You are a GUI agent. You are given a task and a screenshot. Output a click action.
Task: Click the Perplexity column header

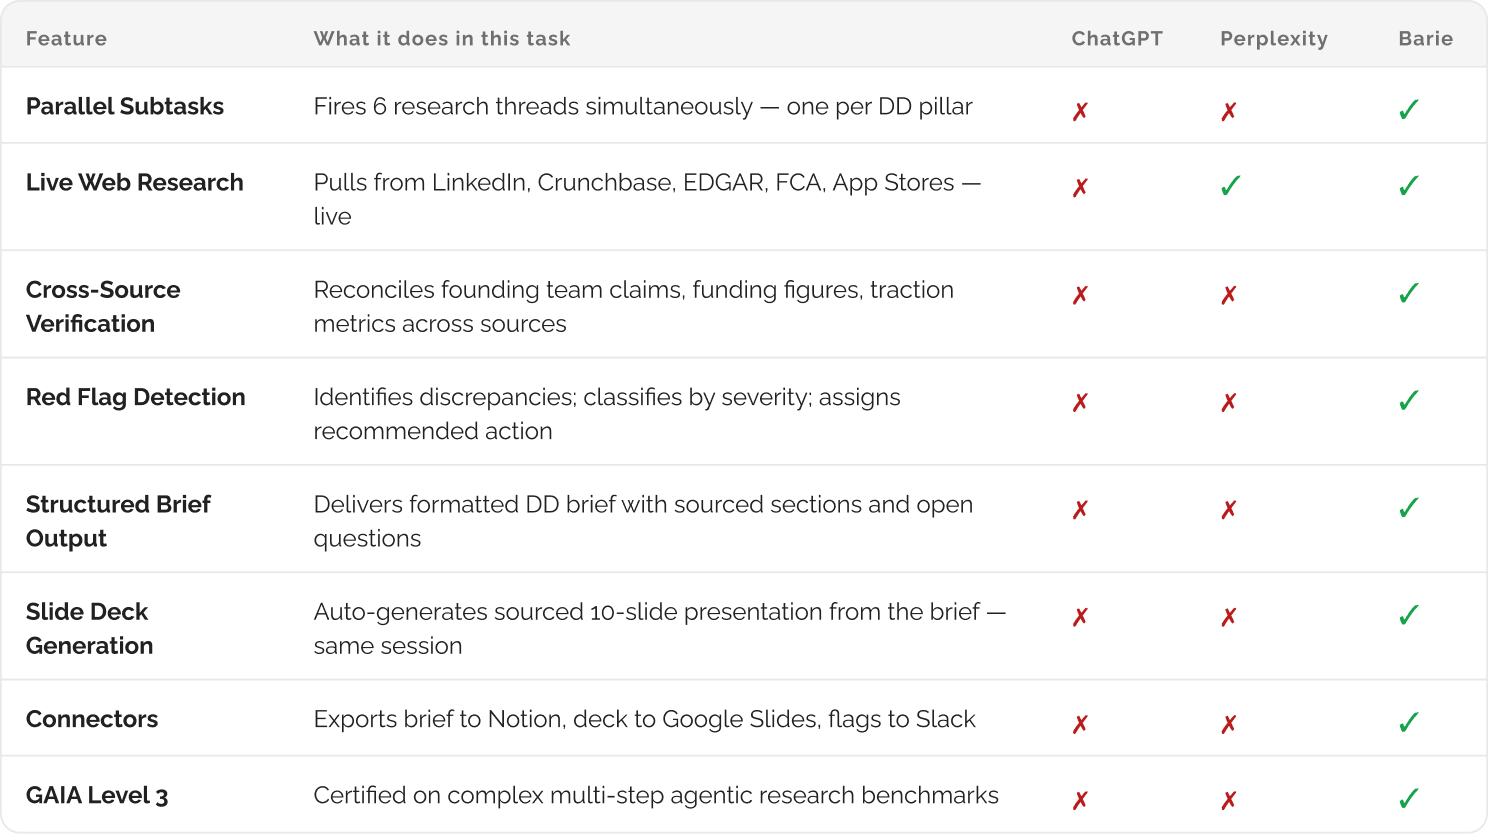click(x=1273, y=39)
